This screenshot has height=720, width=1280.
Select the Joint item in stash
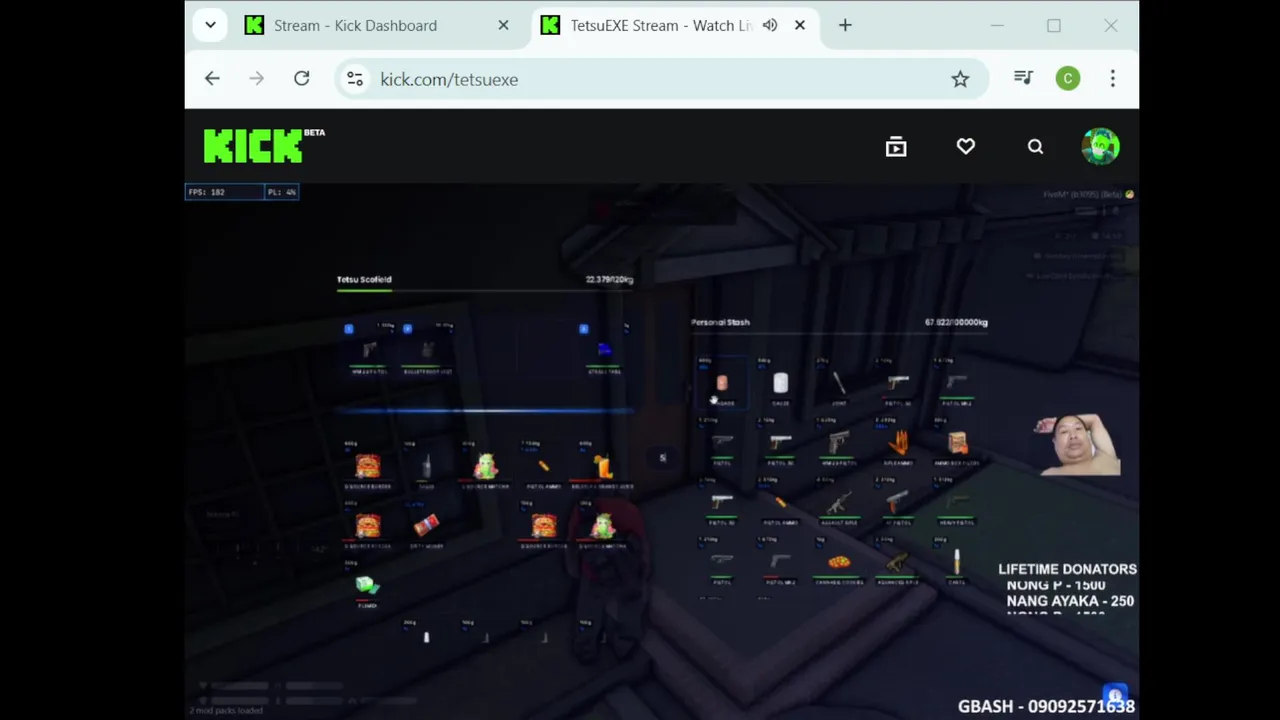(x=839, y=384)
